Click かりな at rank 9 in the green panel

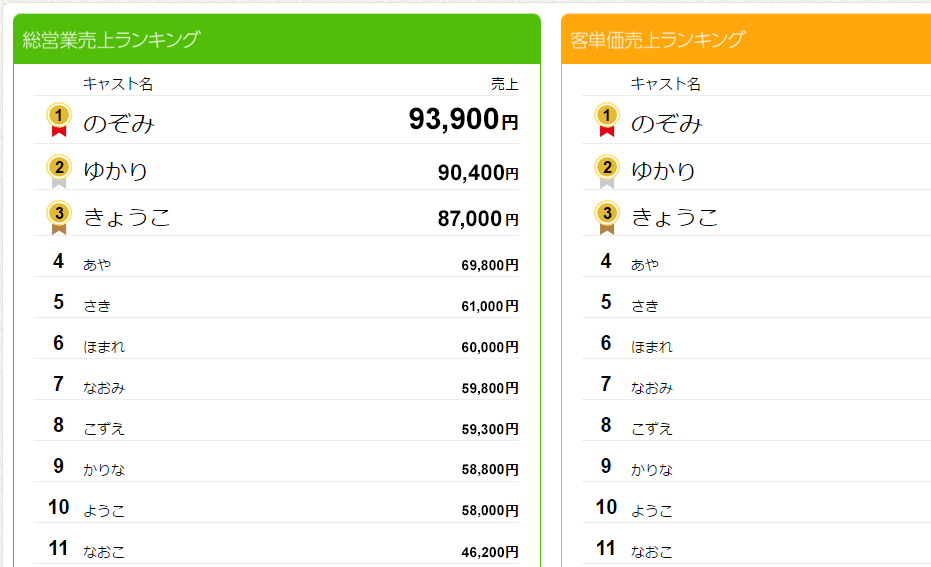[x=104, y=470]
